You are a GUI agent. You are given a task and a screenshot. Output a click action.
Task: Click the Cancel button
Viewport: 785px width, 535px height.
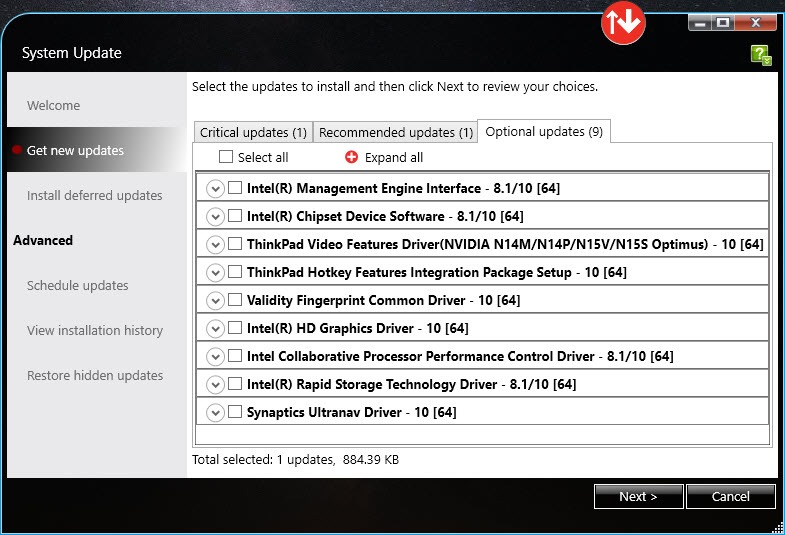730,496
